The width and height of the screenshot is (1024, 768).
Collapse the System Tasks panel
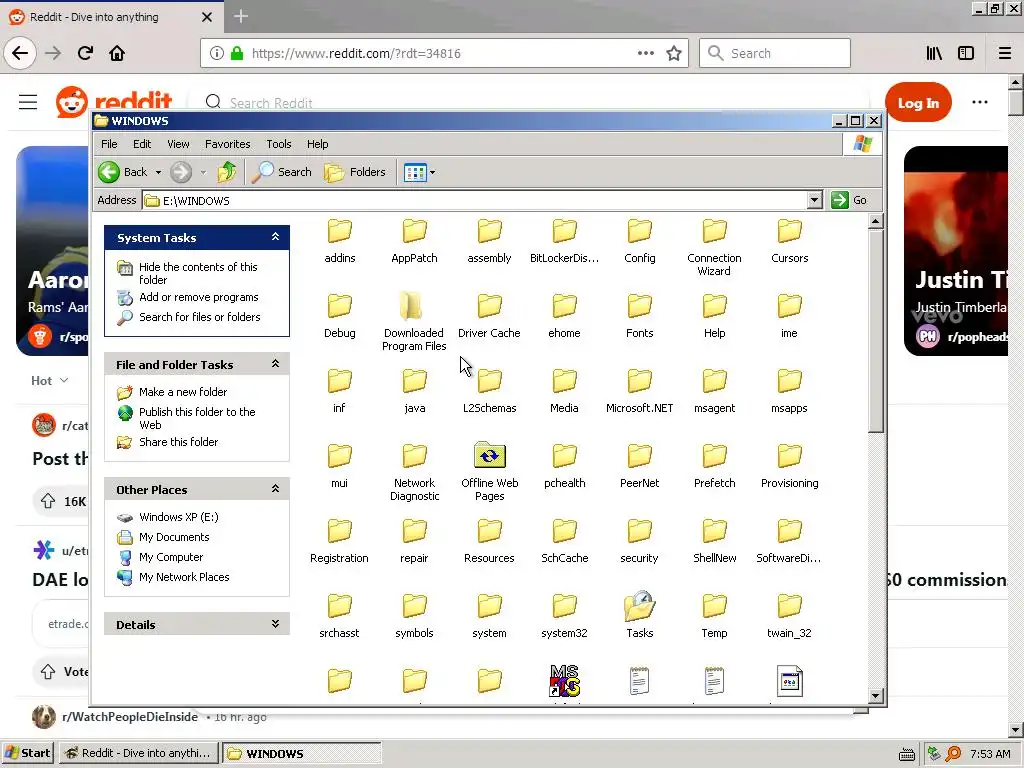click(276, 237)
